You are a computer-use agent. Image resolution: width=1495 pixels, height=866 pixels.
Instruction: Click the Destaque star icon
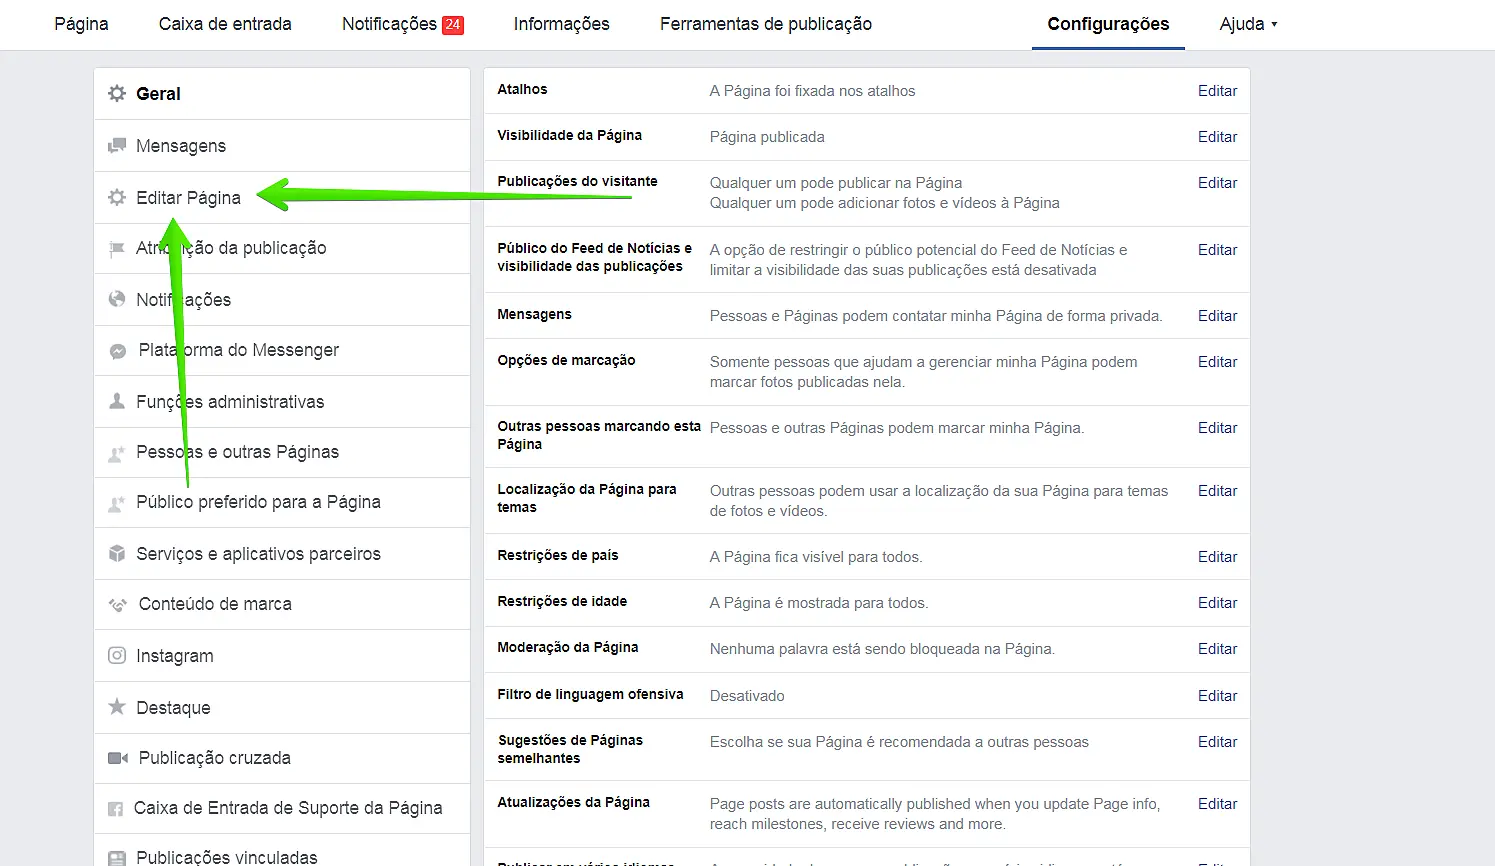tap(117, 708)
